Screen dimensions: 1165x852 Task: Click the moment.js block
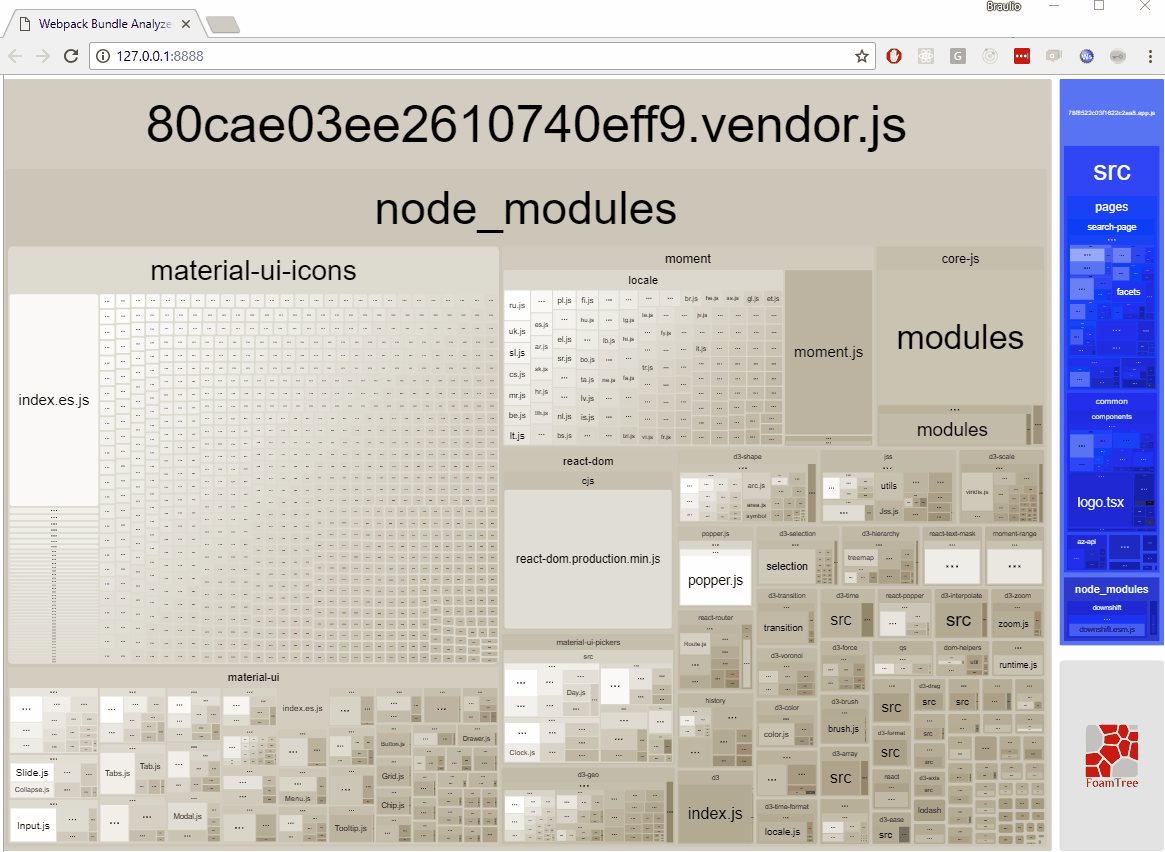828,352
